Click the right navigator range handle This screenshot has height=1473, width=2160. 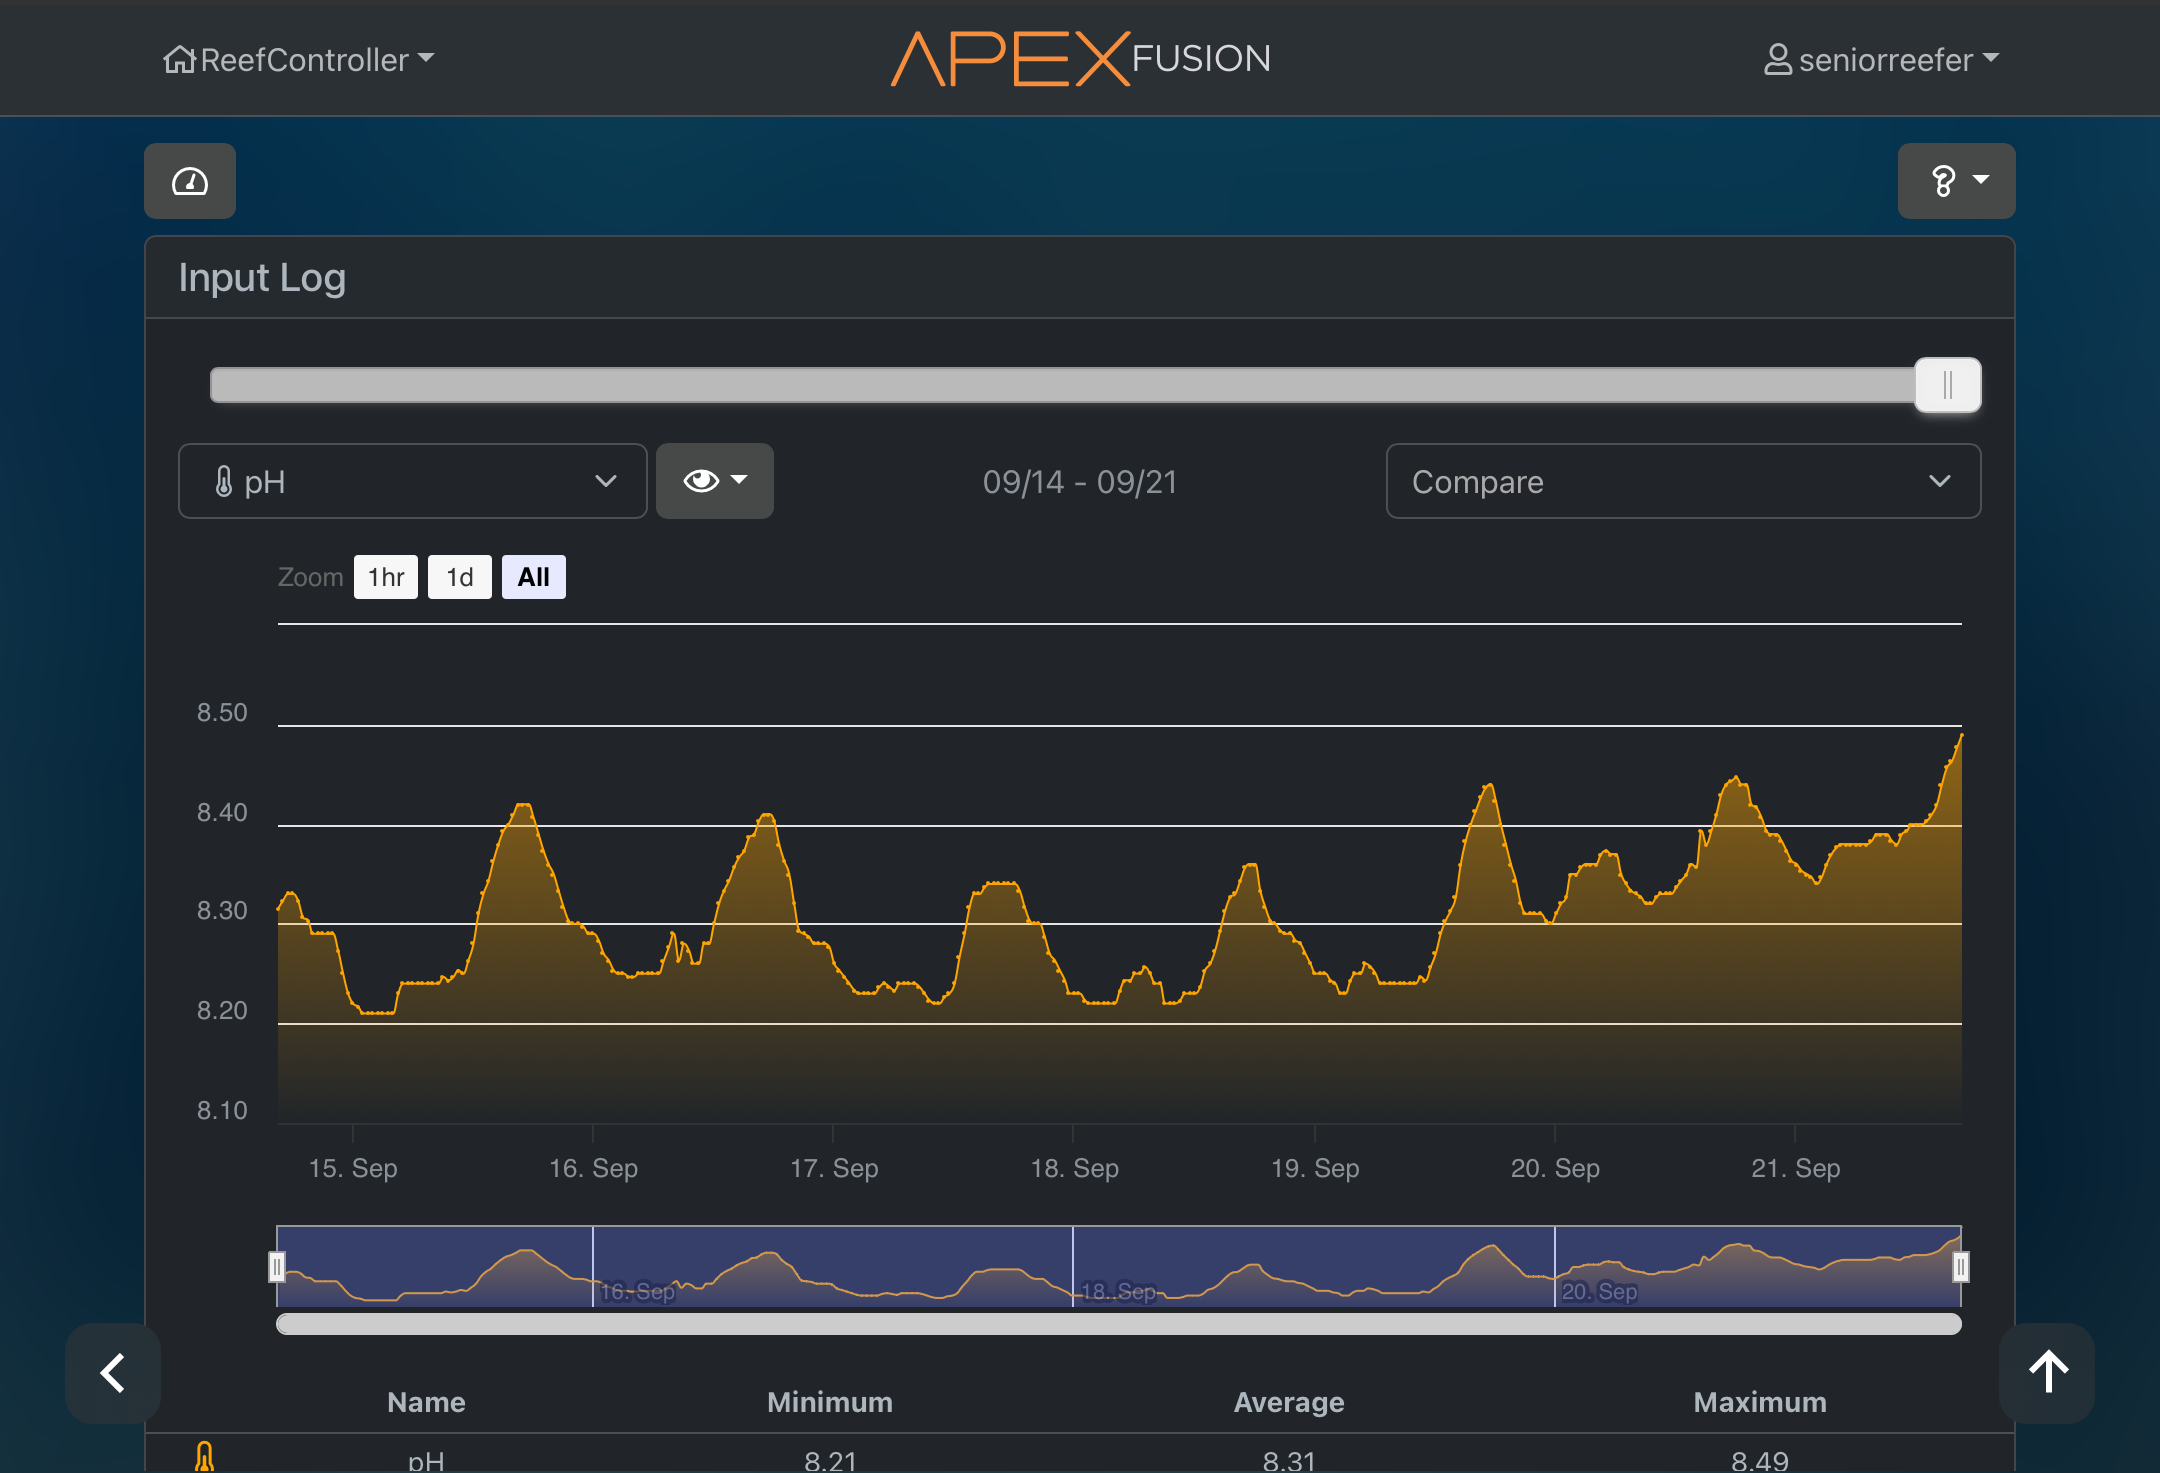click(1960, 1267)
